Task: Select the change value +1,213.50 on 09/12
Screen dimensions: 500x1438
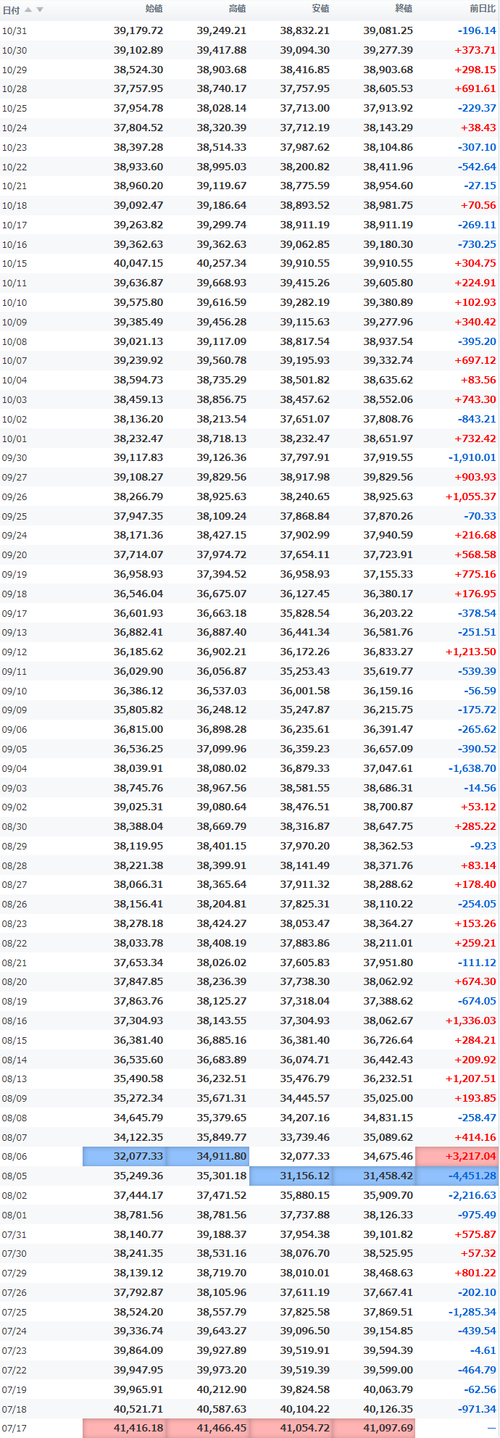Action: pos(469,654)
